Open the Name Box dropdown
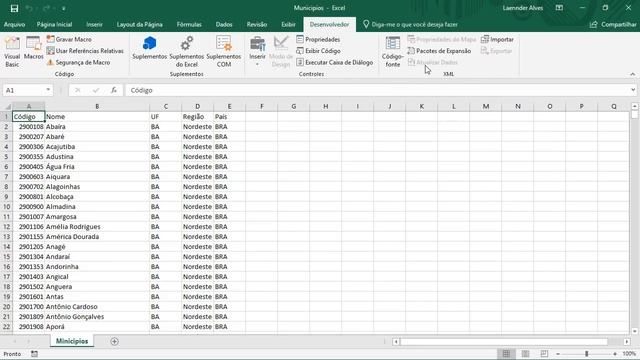Screen dimensions: 640x360 (x=48, y=90)
